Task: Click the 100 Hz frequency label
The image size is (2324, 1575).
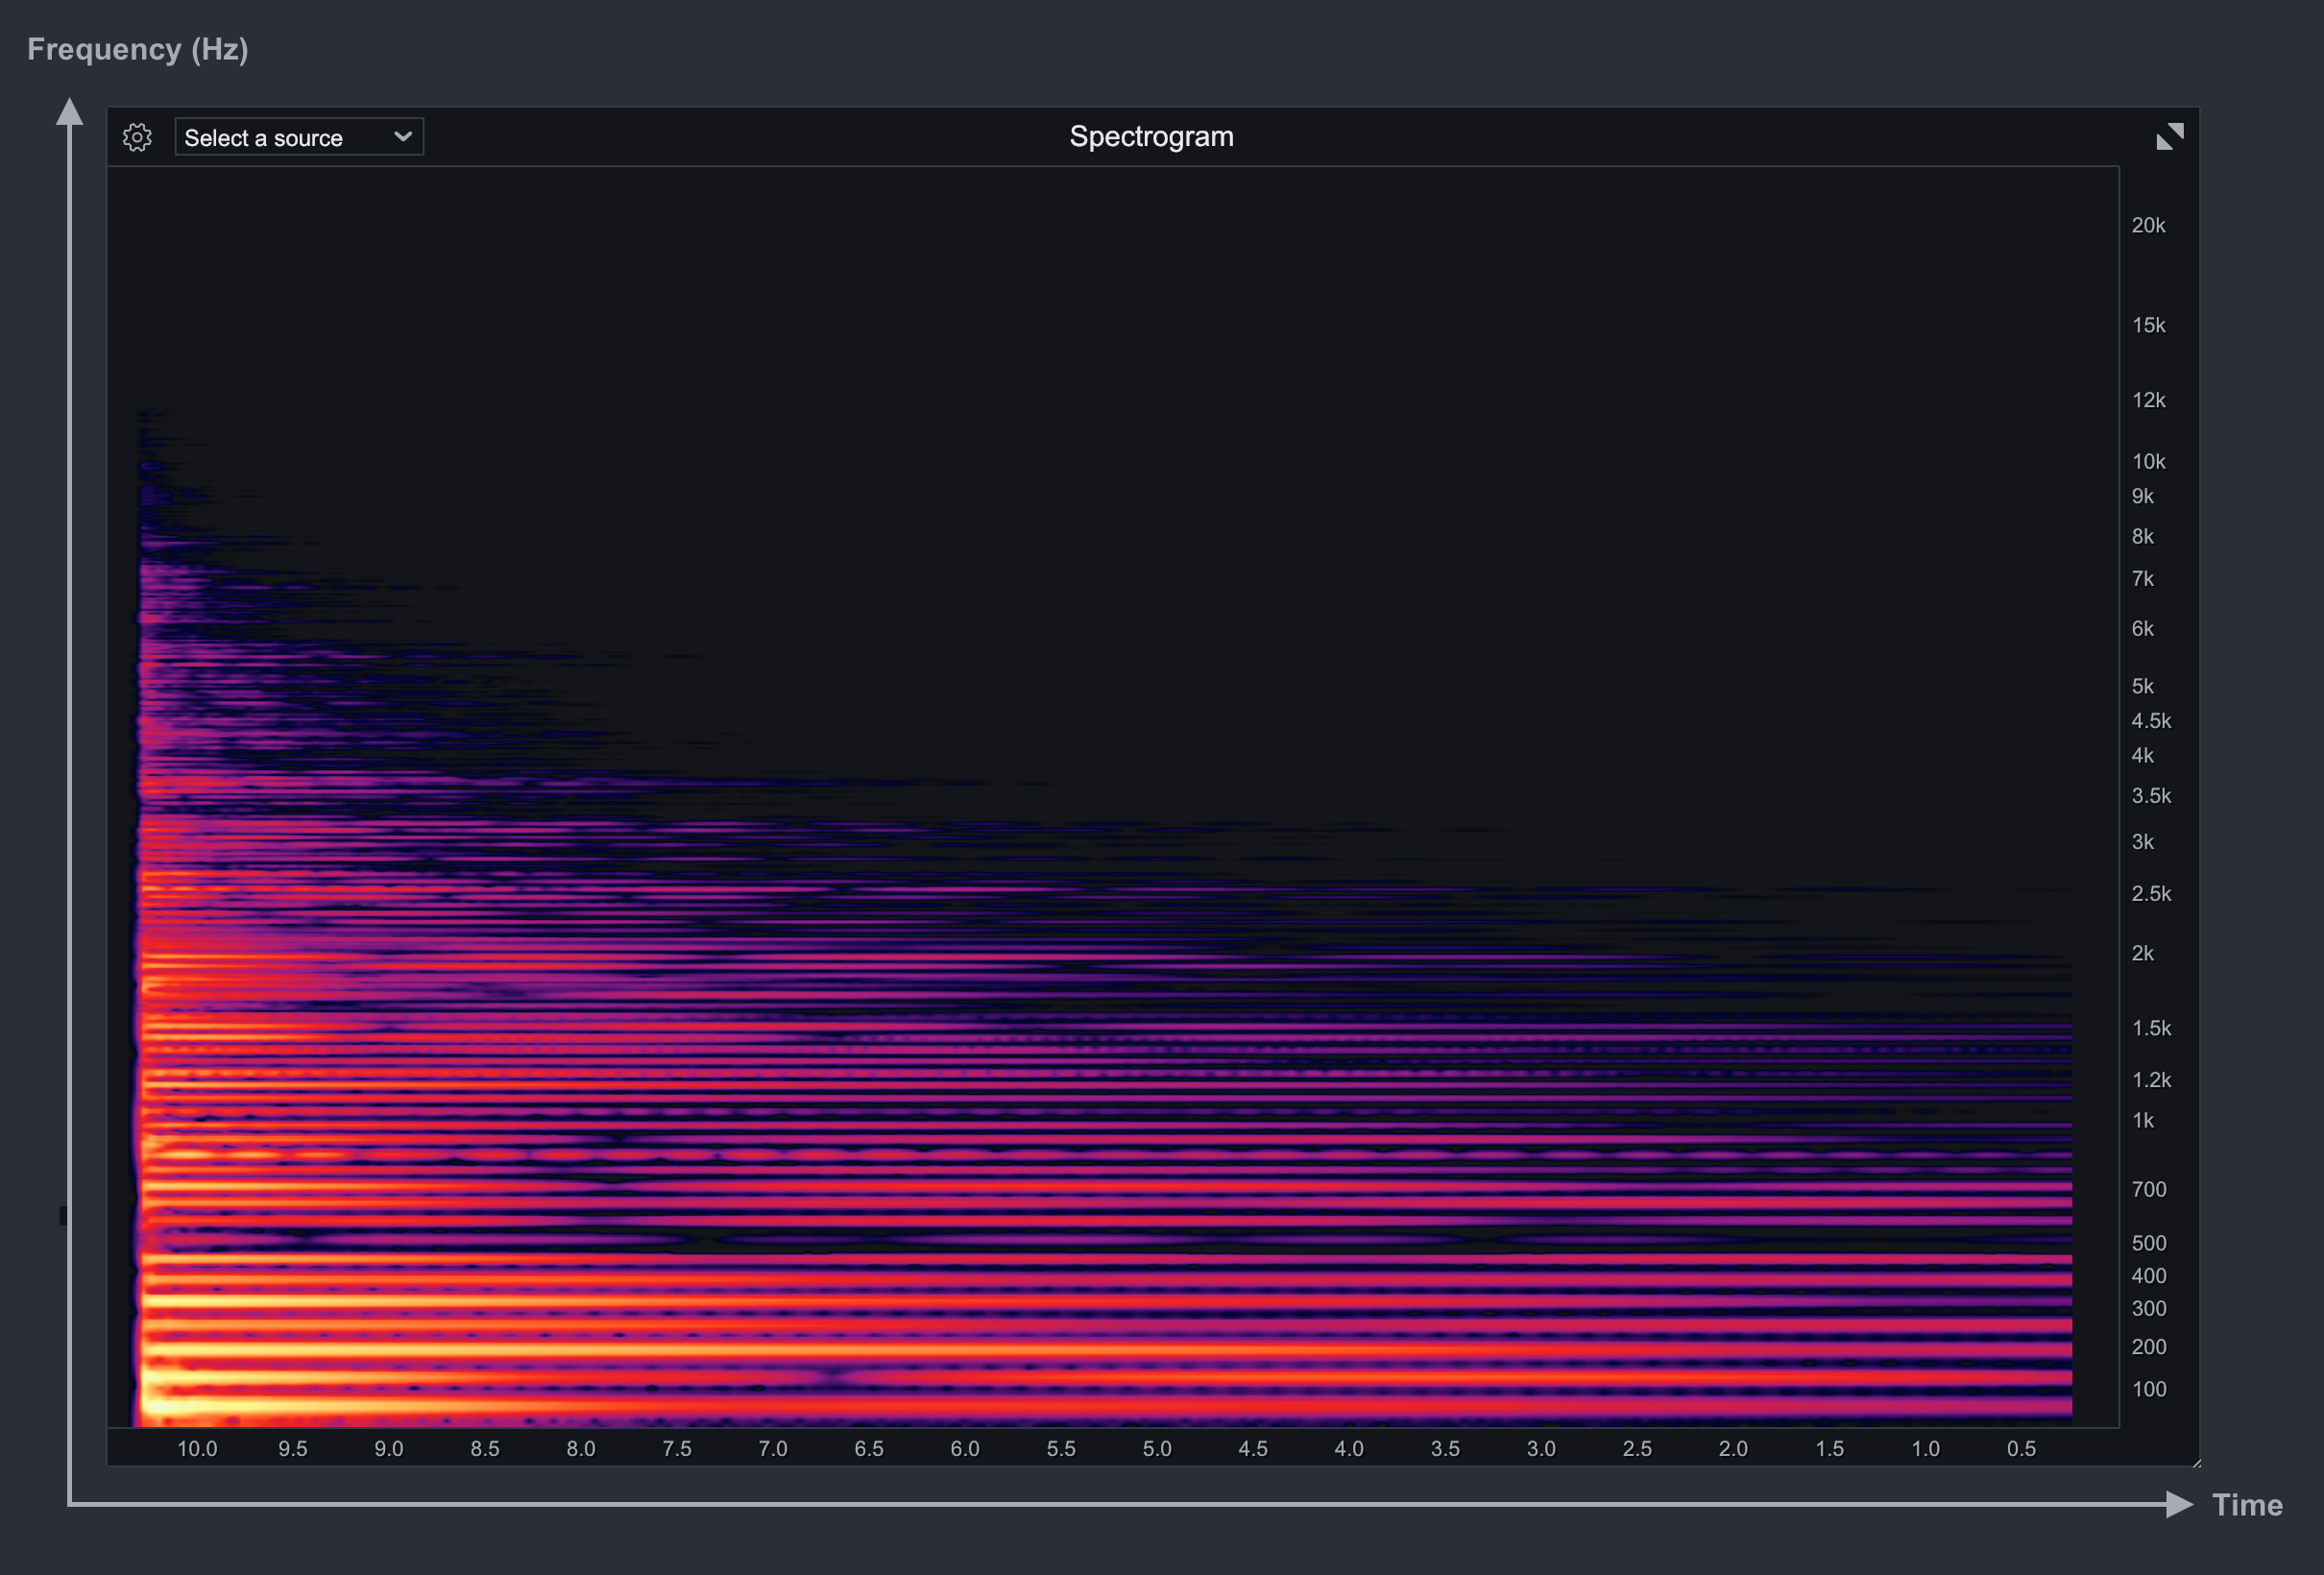Action: pos(2148,1390)
